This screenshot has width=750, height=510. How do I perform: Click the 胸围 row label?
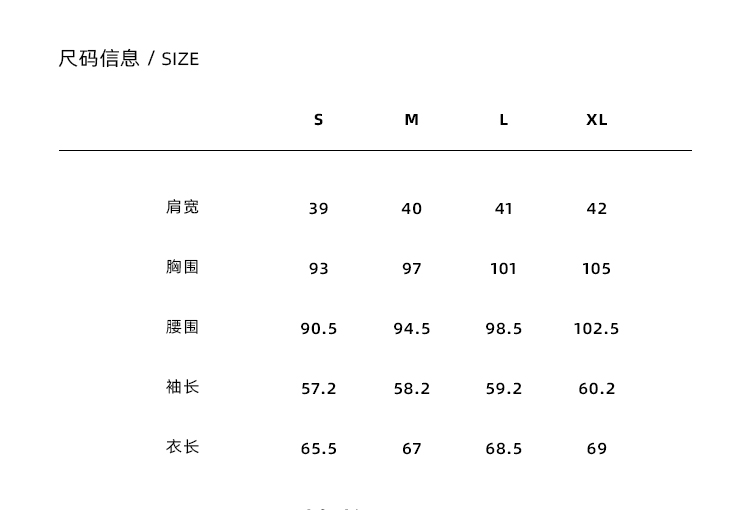point(182,267)
